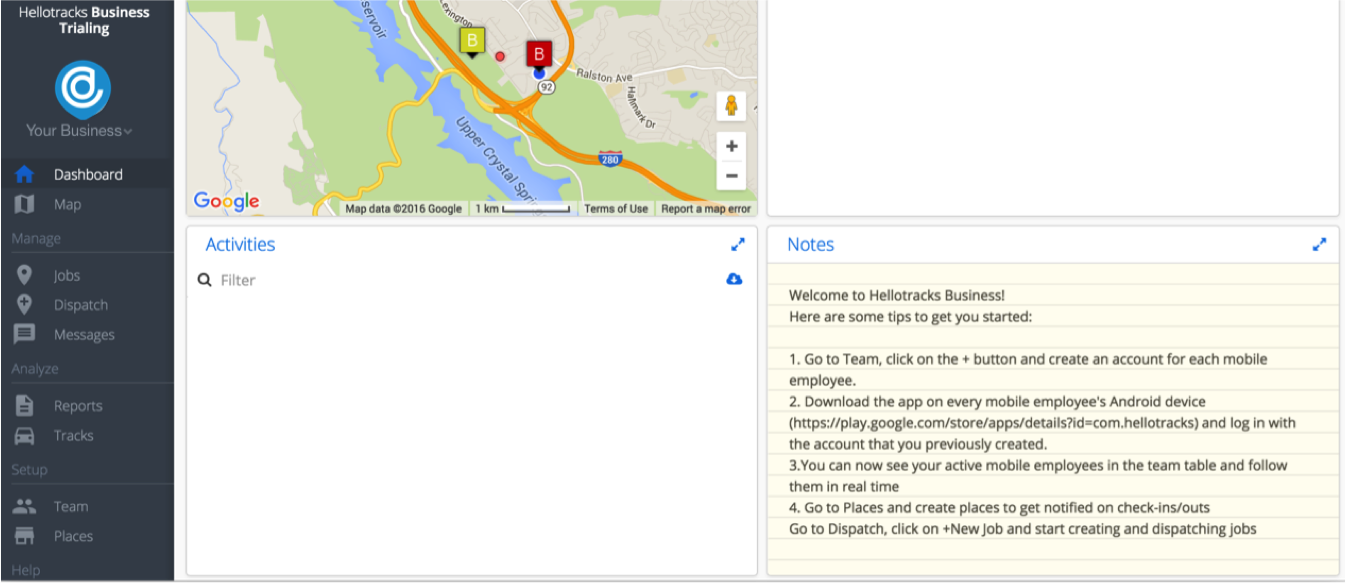
Task: Download activities via cloud icon
Action: pyautogui.click(x=734, y=279)
